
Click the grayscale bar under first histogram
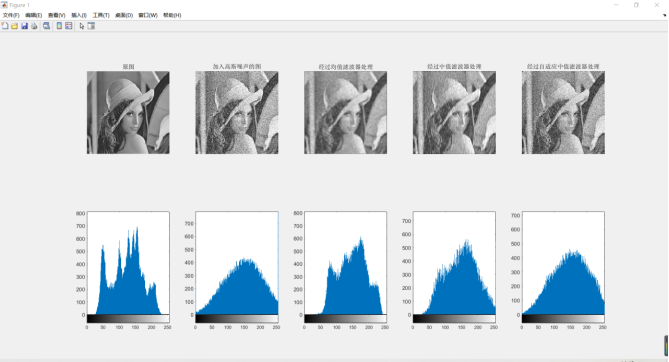(128, 318)
